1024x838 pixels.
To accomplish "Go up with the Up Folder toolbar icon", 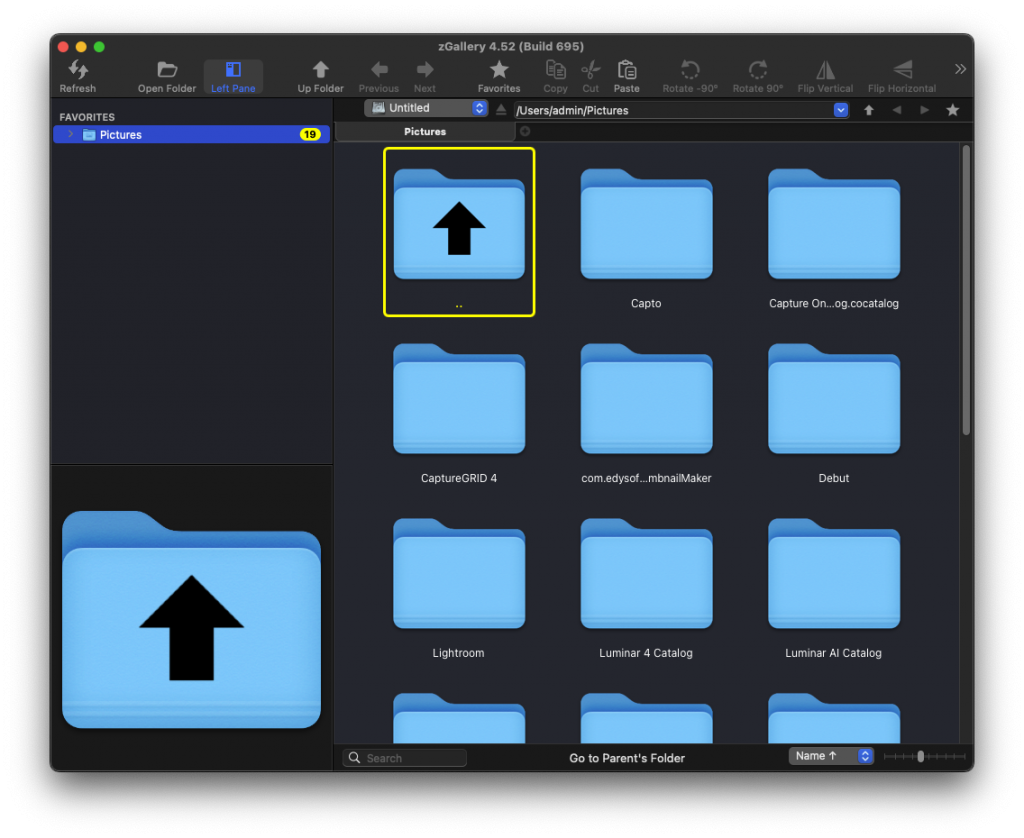I will point(320,69).
